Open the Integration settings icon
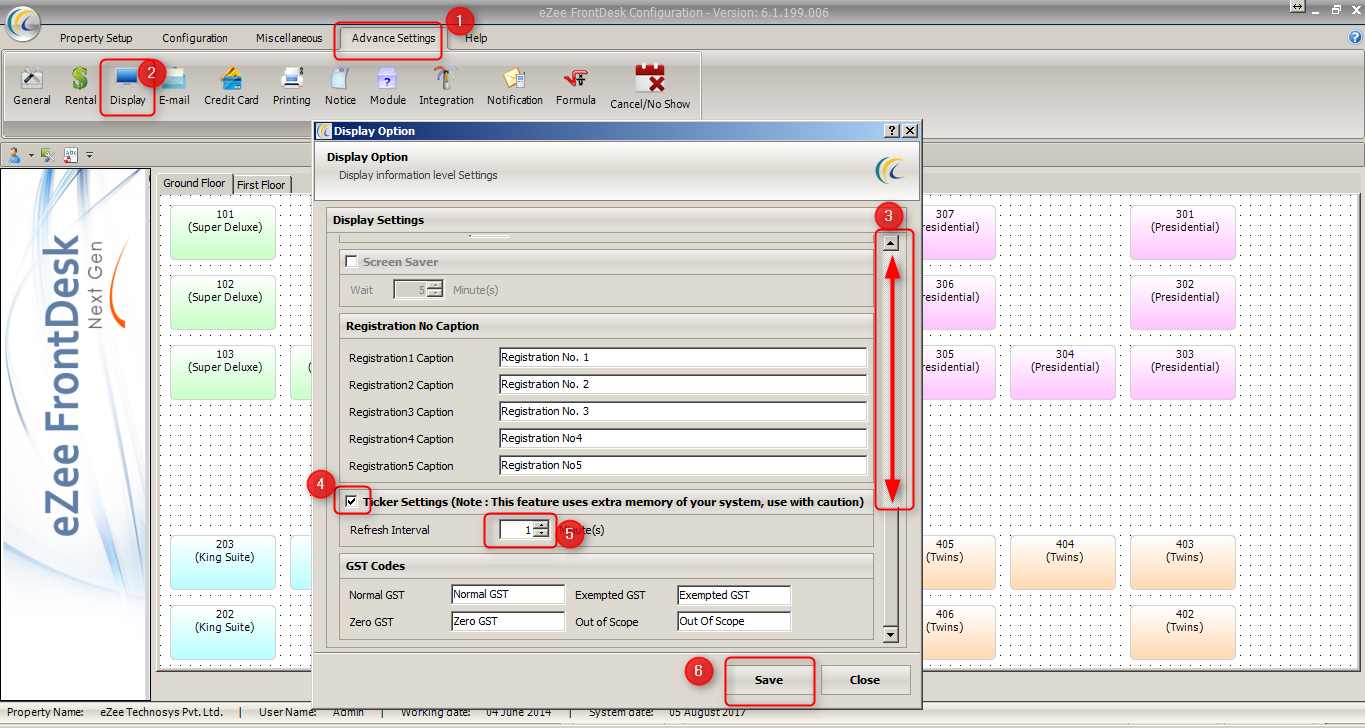The width and height of the screenshot is (1365, 728). 446,79
